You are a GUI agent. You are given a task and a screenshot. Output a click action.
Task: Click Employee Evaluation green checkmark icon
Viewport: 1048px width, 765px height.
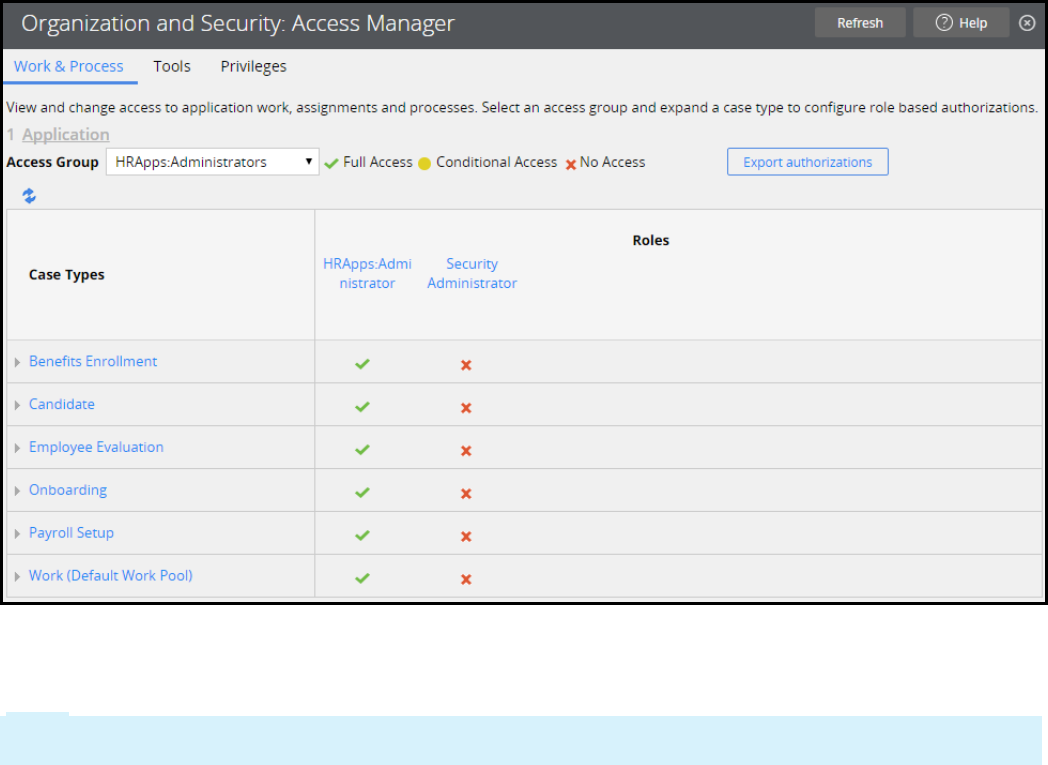coord(362,450)
